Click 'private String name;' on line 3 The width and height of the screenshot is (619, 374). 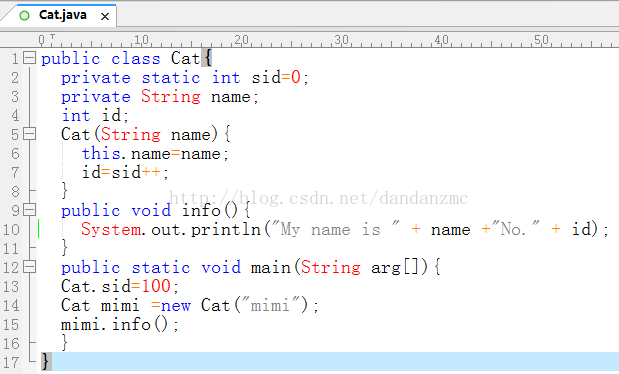pos(160,96)
